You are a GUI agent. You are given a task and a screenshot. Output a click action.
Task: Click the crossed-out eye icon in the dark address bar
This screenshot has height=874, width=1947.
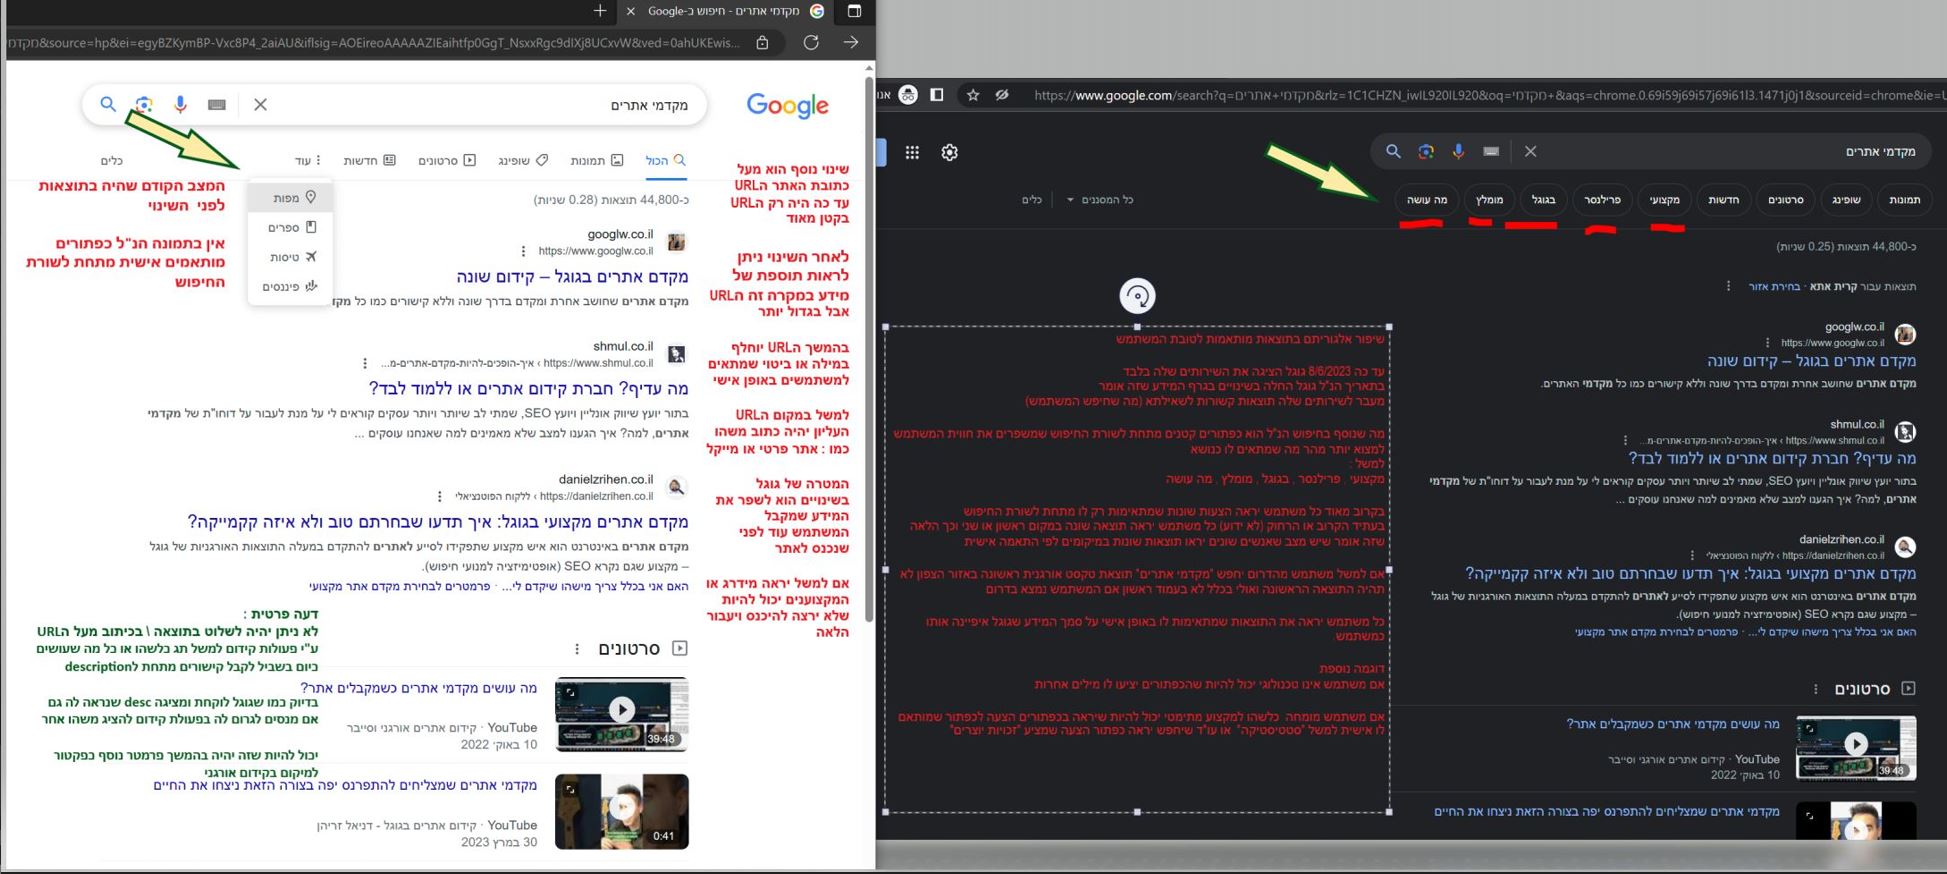coord(1002,95)
